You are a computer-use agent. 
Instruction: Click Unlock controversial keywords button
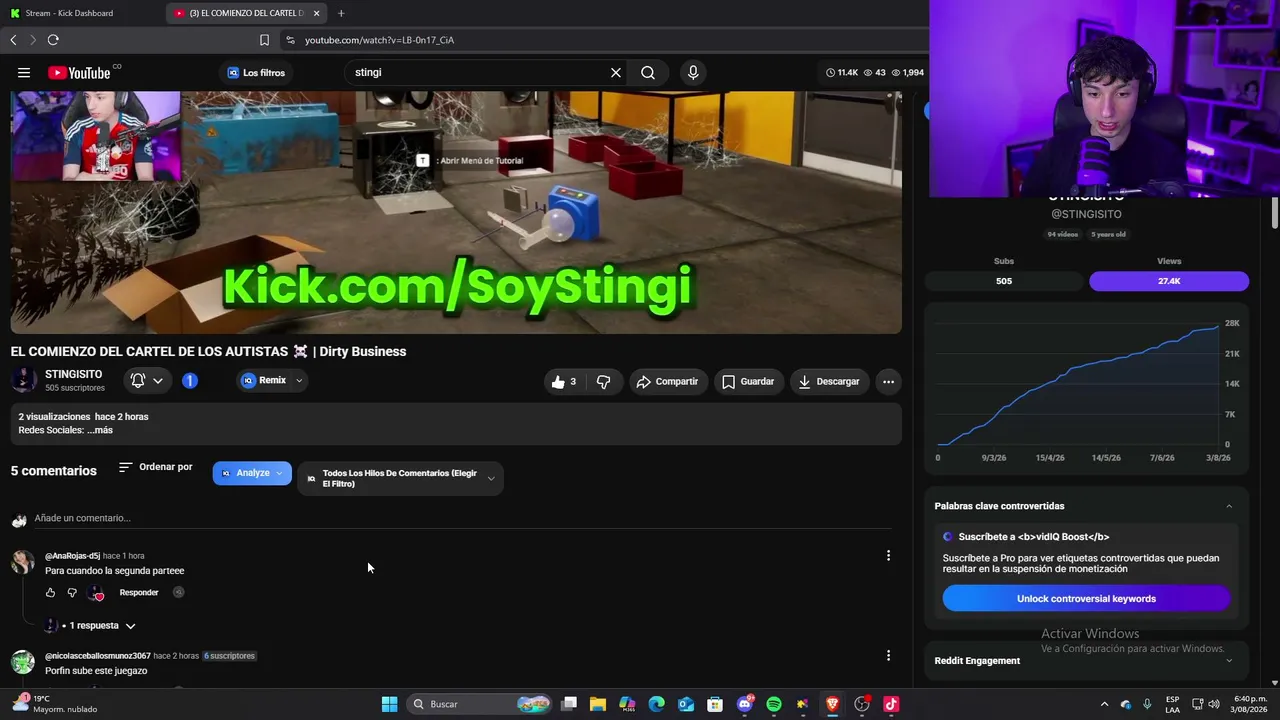(x=1086, y=598)
